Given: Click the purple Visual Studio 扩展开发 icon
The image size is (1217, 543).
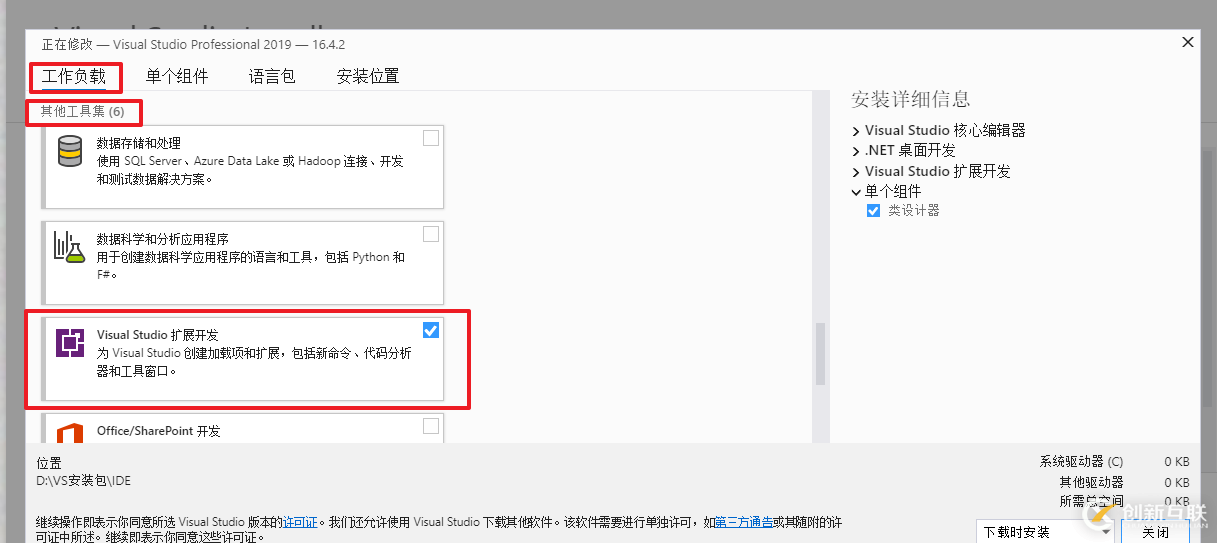Looking at the screenshot, I should (x=69, y=343).
